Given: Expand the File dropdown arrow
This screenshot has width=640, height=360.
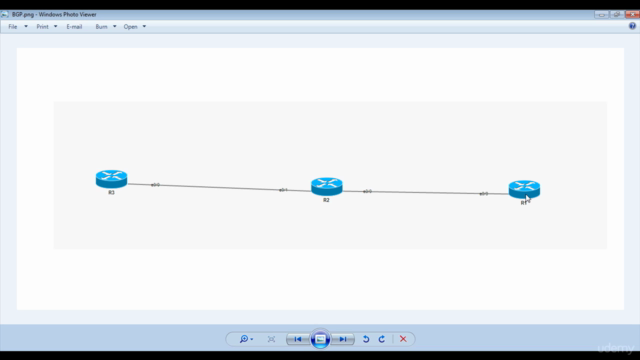Looking at the screenshot, I should [26, 27].
